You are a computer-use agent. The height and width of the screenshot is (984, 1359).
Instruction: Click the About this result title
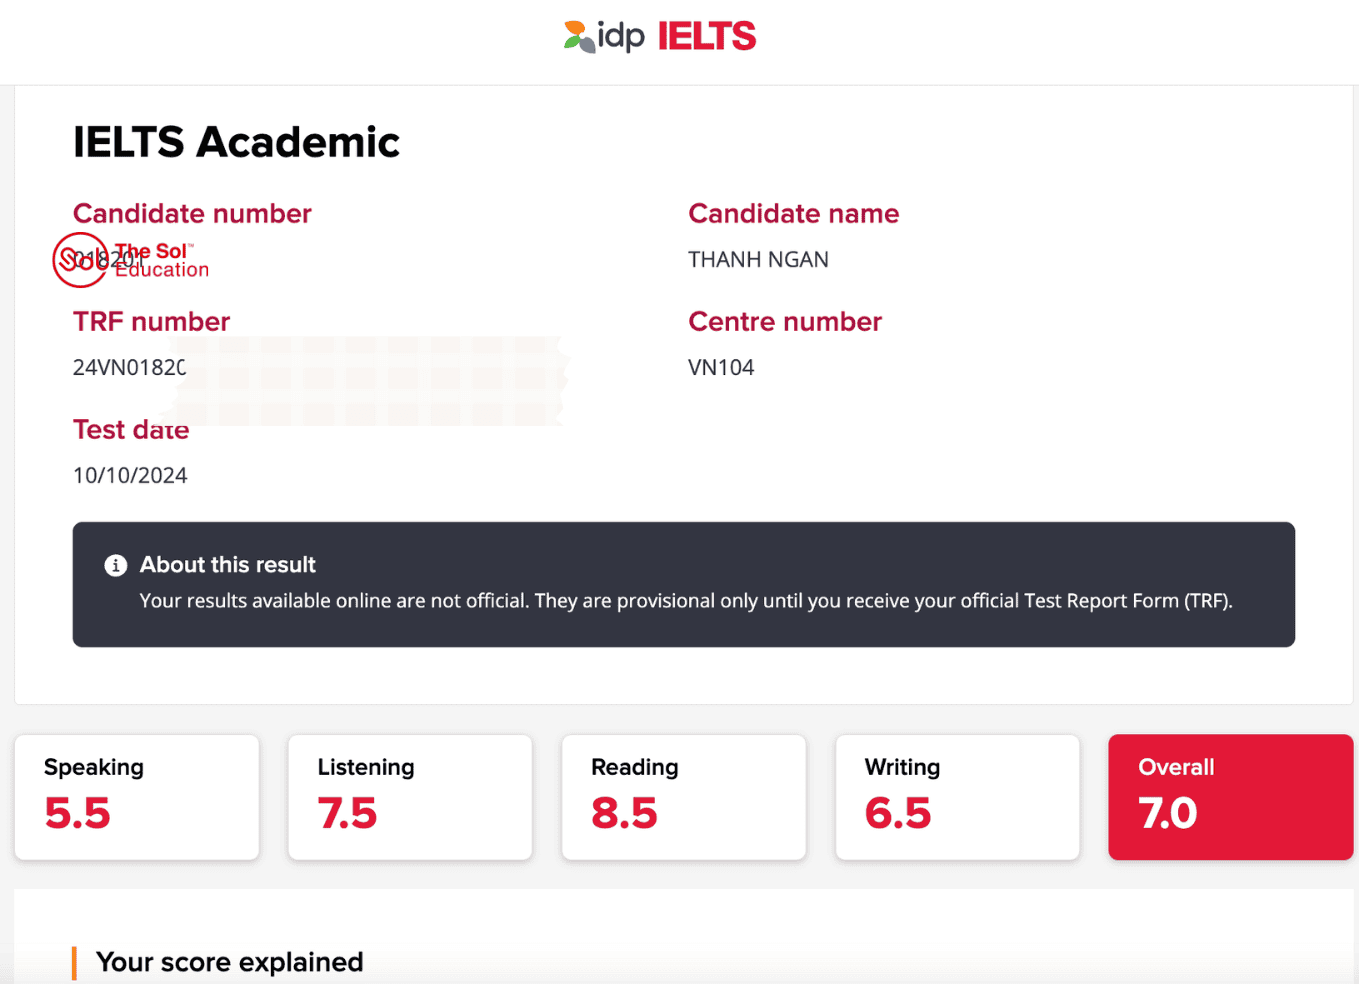click(x=228, y=565)
